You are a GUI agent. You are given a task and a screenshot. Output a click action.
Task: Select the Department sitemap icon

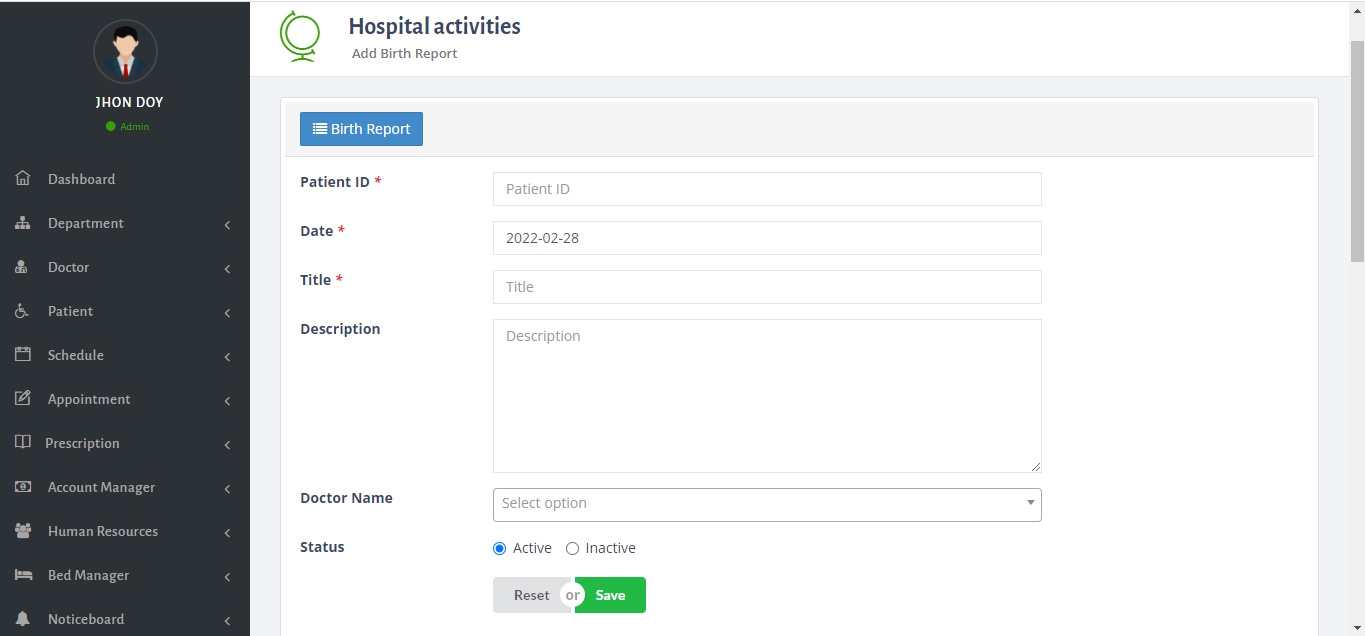[22, 222]
